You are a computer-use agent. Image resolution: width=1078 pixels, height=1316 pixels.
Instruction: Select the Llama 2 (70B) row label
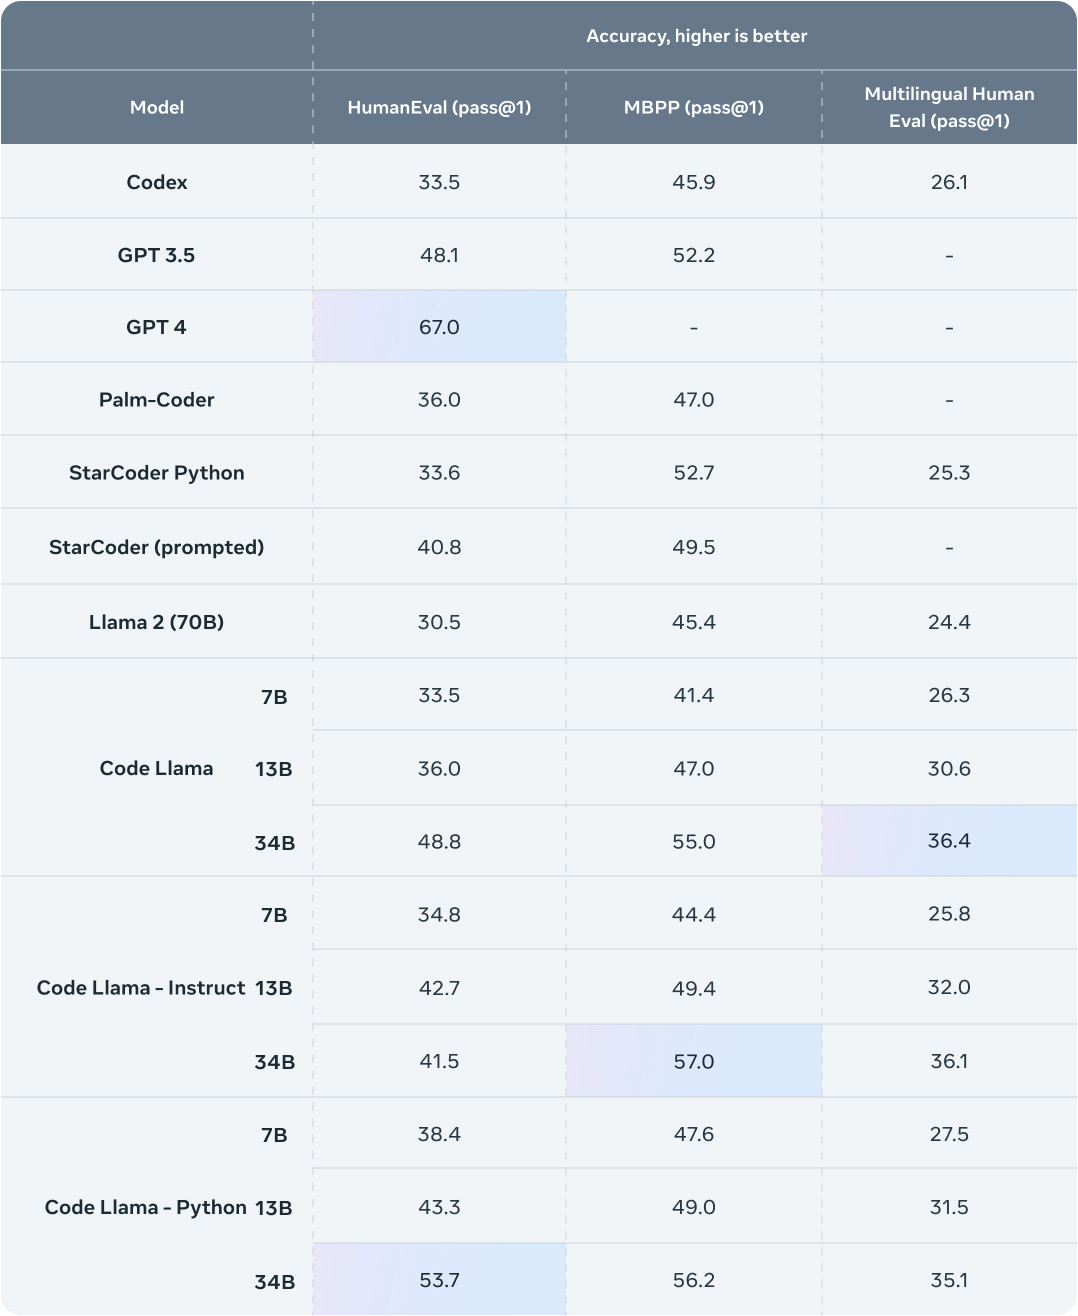157,622
